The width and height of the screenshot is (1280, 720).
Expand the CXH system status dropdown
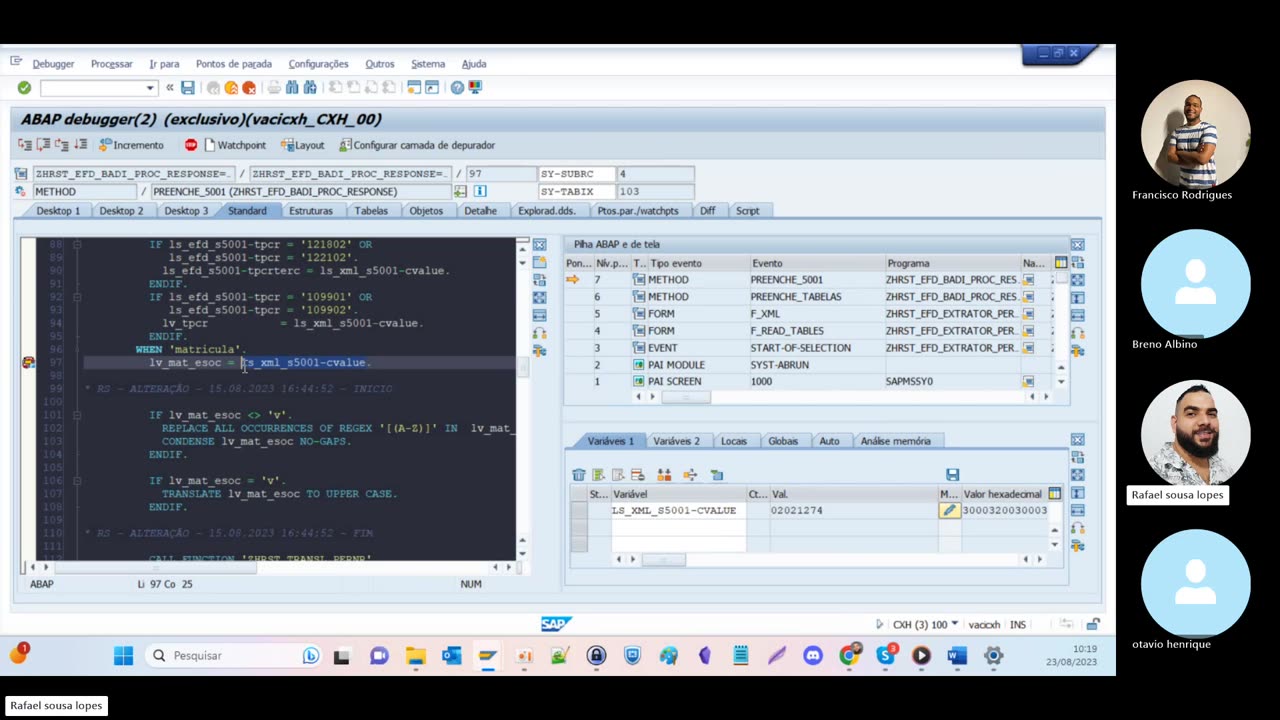tap(954, 625)
